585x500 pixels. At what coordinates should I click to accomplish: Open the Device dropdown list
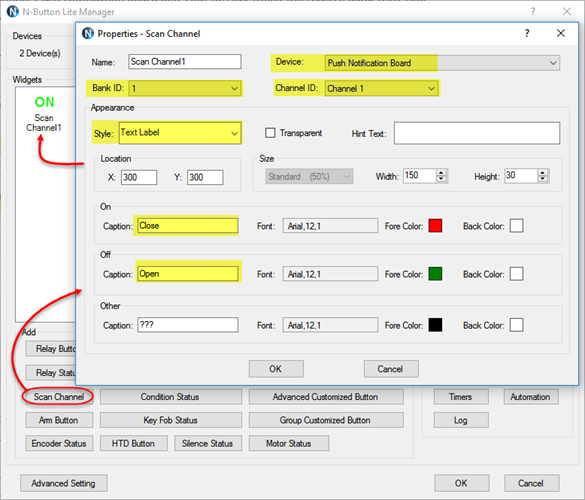click(553, 63)
